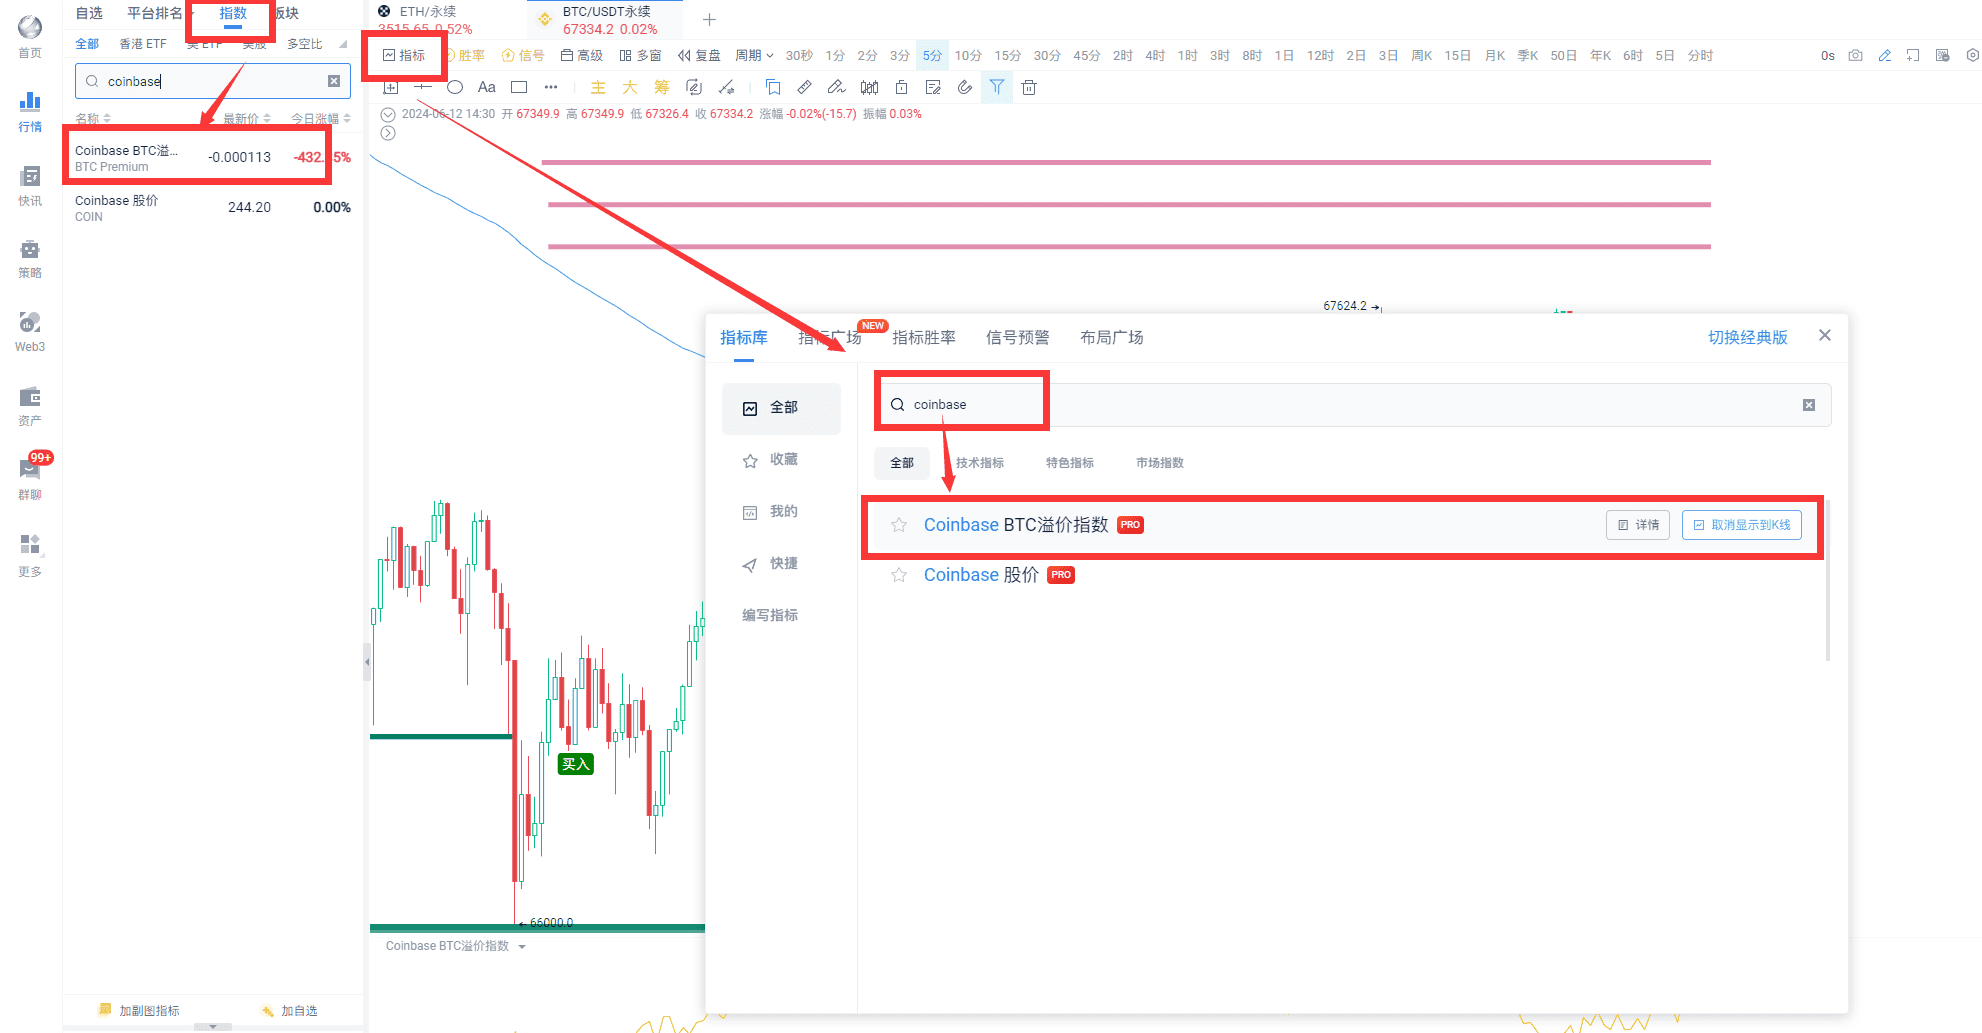Click the trash delete drawings icon
Image resolution: width=1982 pixels, height=1033 pixels.
[x=1029, y=87]
